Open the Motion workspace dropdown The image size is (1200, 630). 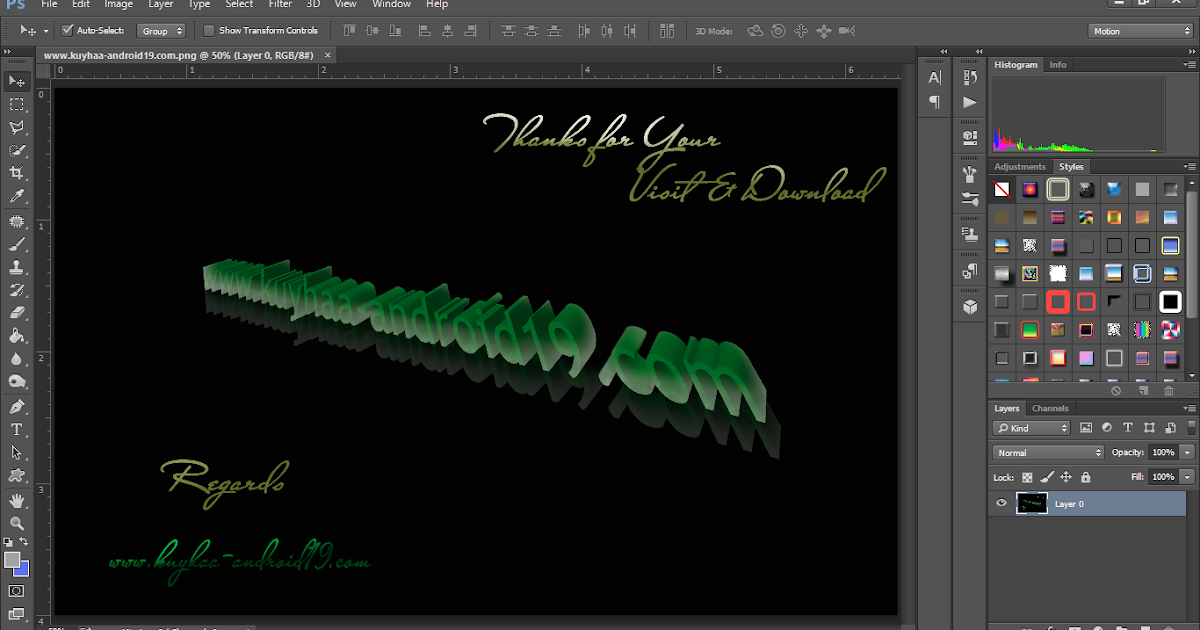[1140, 31]
